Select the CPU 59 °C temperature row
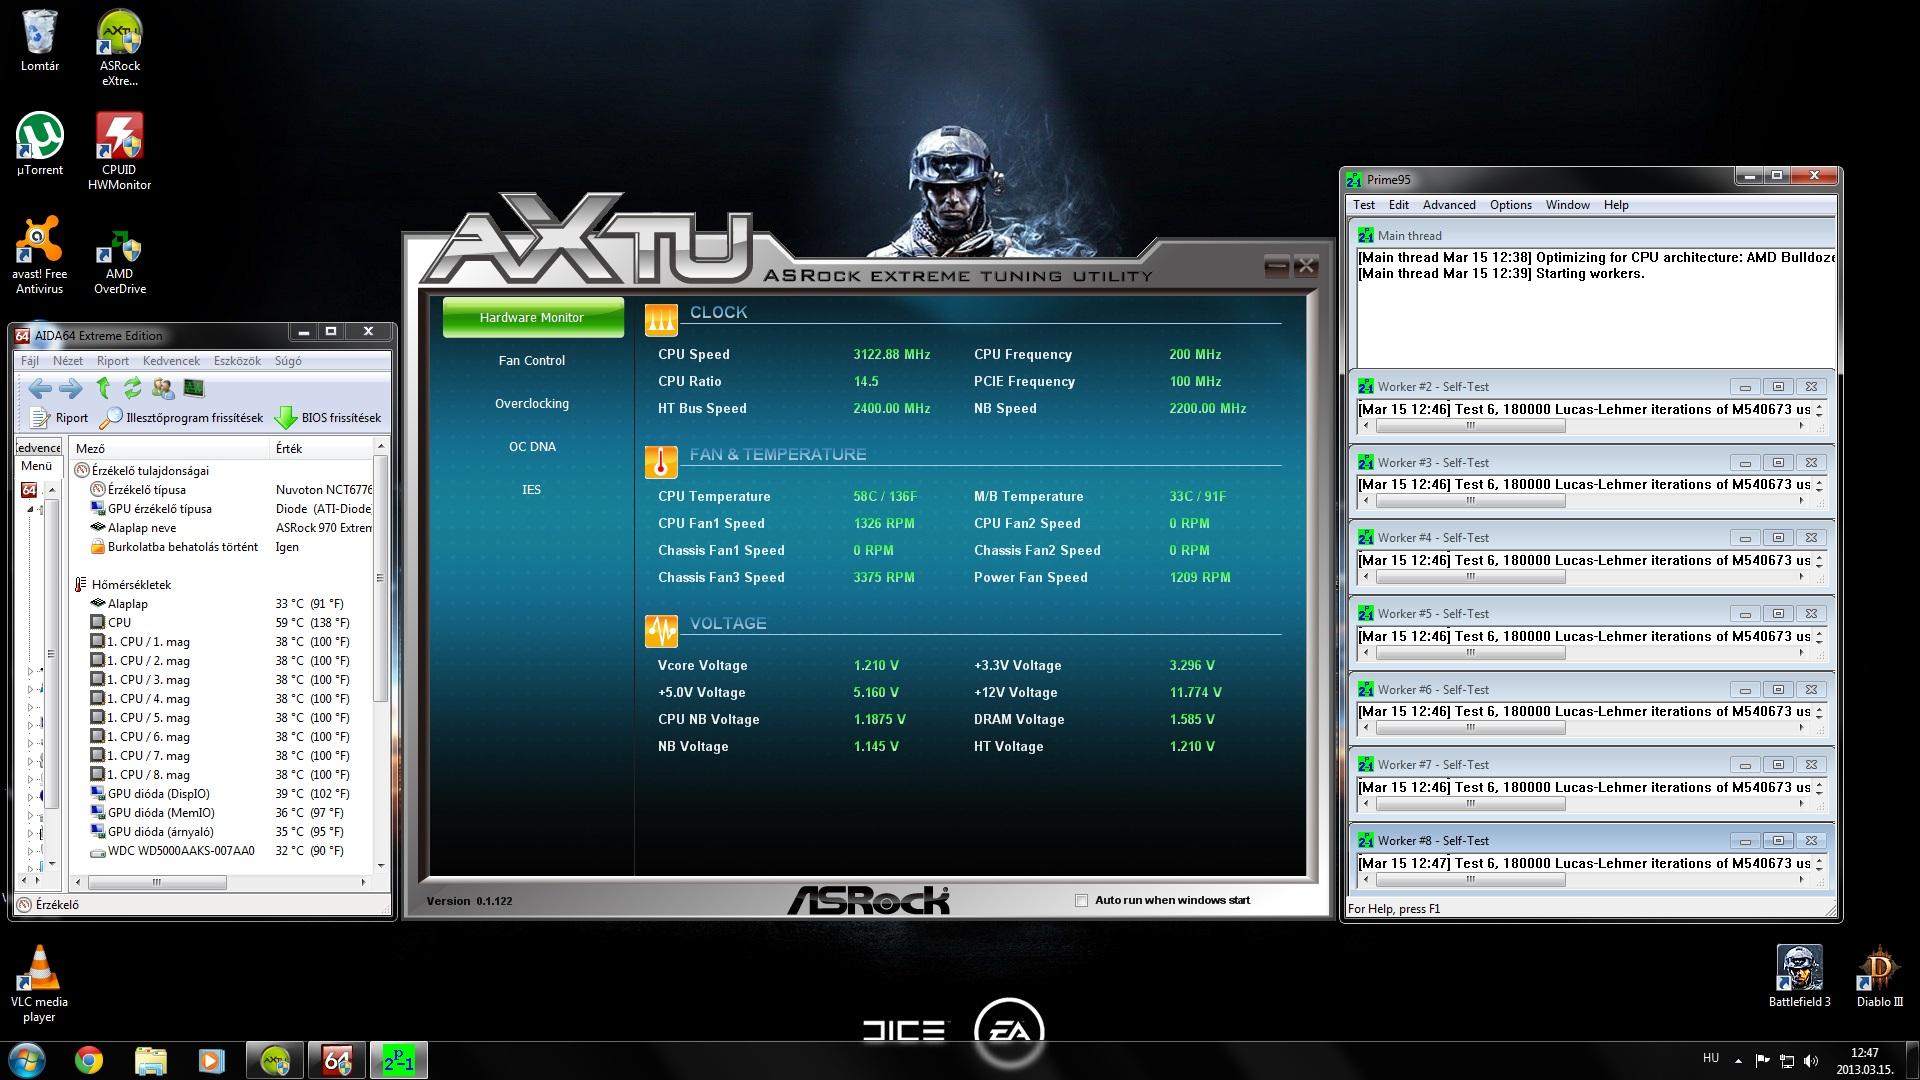This screenshot has width=1920, height=1080. tap(222, 623)
